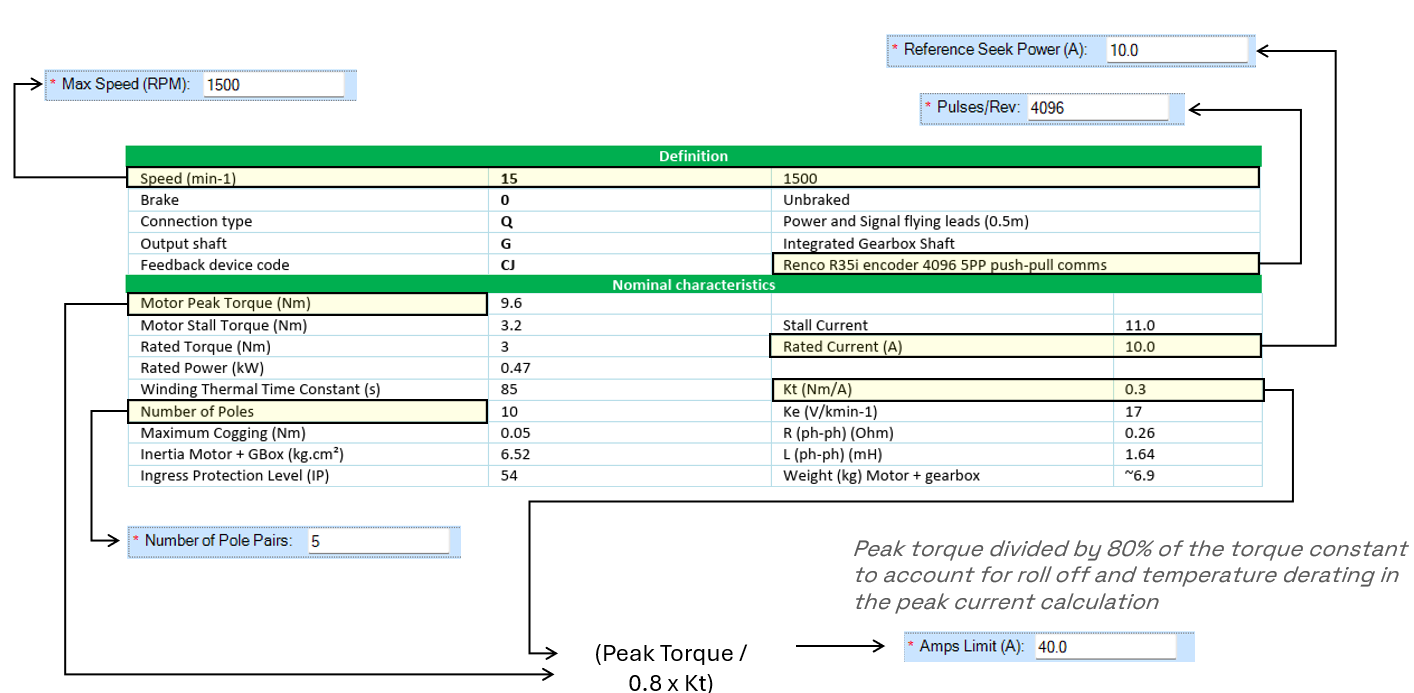The image size is (1414, 693).
Task: Click the Ingress Protection Level (IP) label
Action: click(234, 476)
